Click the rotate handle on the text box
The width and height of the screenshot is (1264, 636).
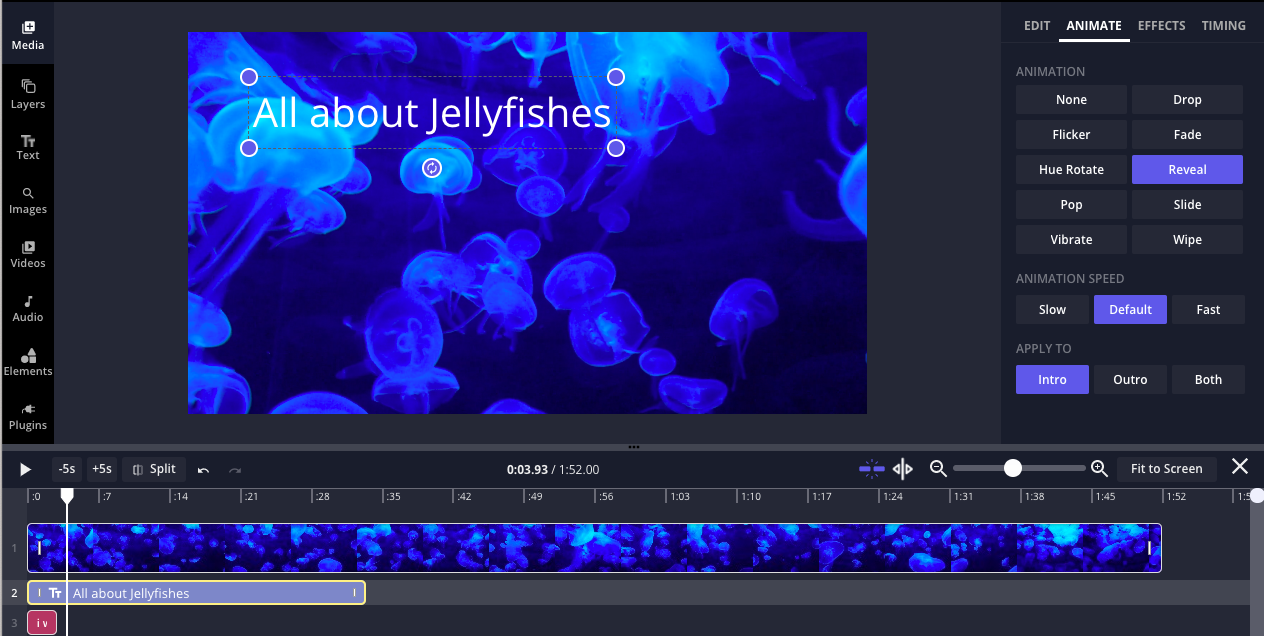[x=431, y=168]
